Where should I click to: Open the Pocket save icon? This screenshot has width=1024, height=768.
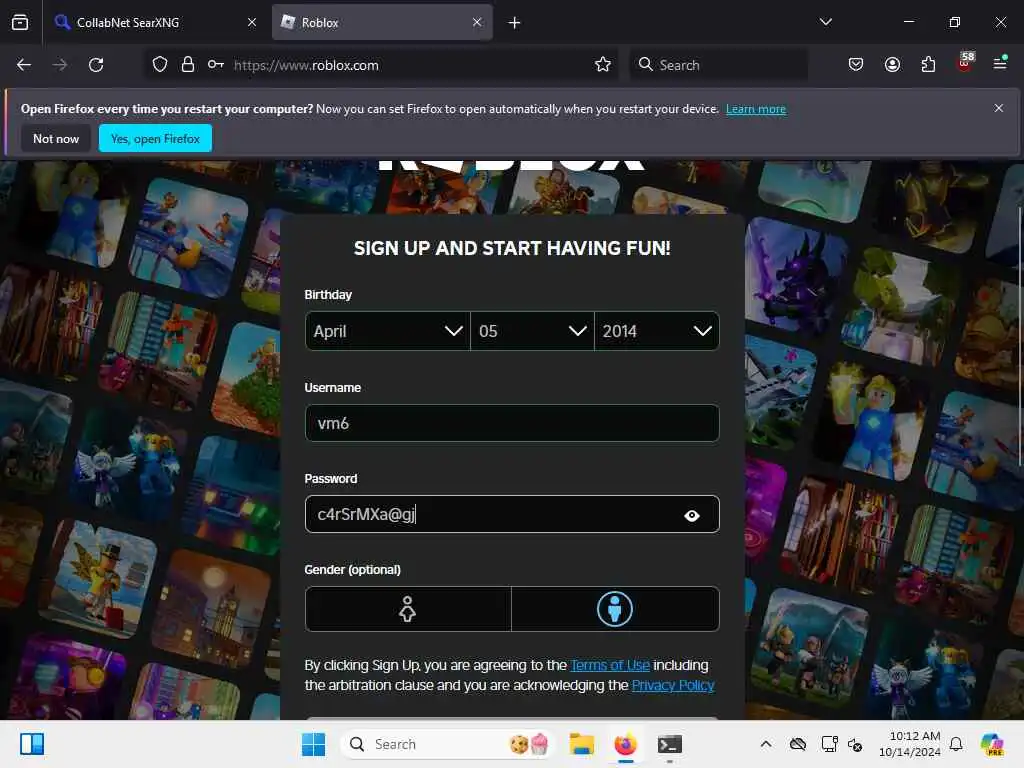(856, 65)
